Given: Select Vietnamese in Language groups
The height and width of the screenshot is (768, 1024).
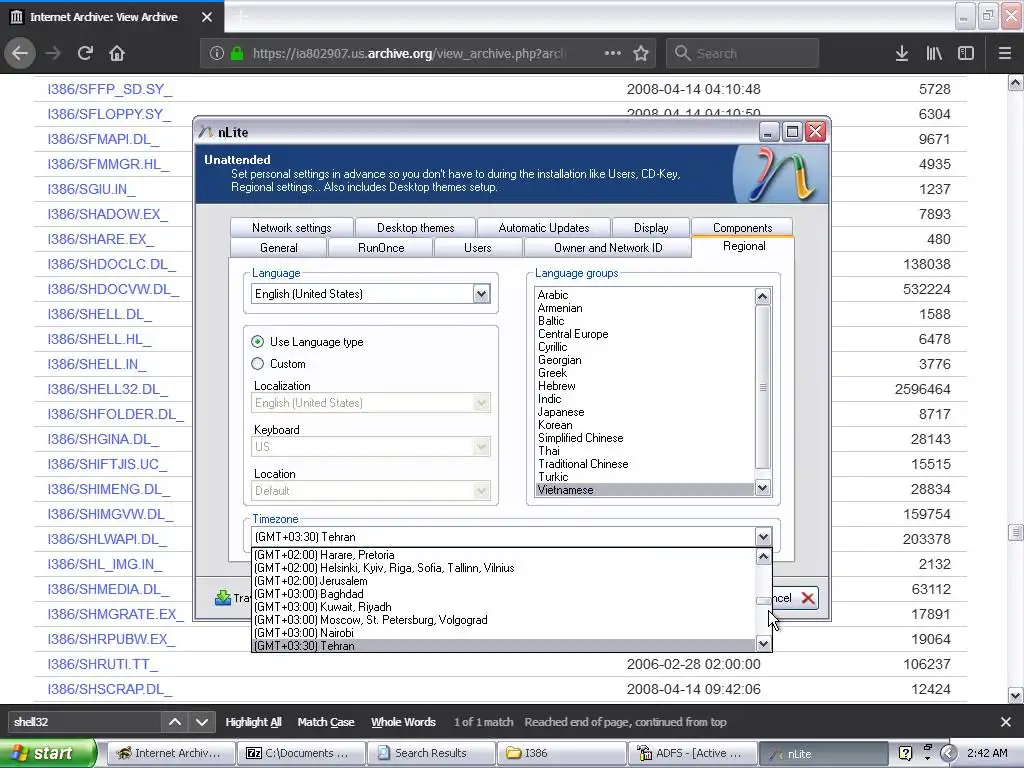Looking at the screenshot, I should [x=645, y=490].
